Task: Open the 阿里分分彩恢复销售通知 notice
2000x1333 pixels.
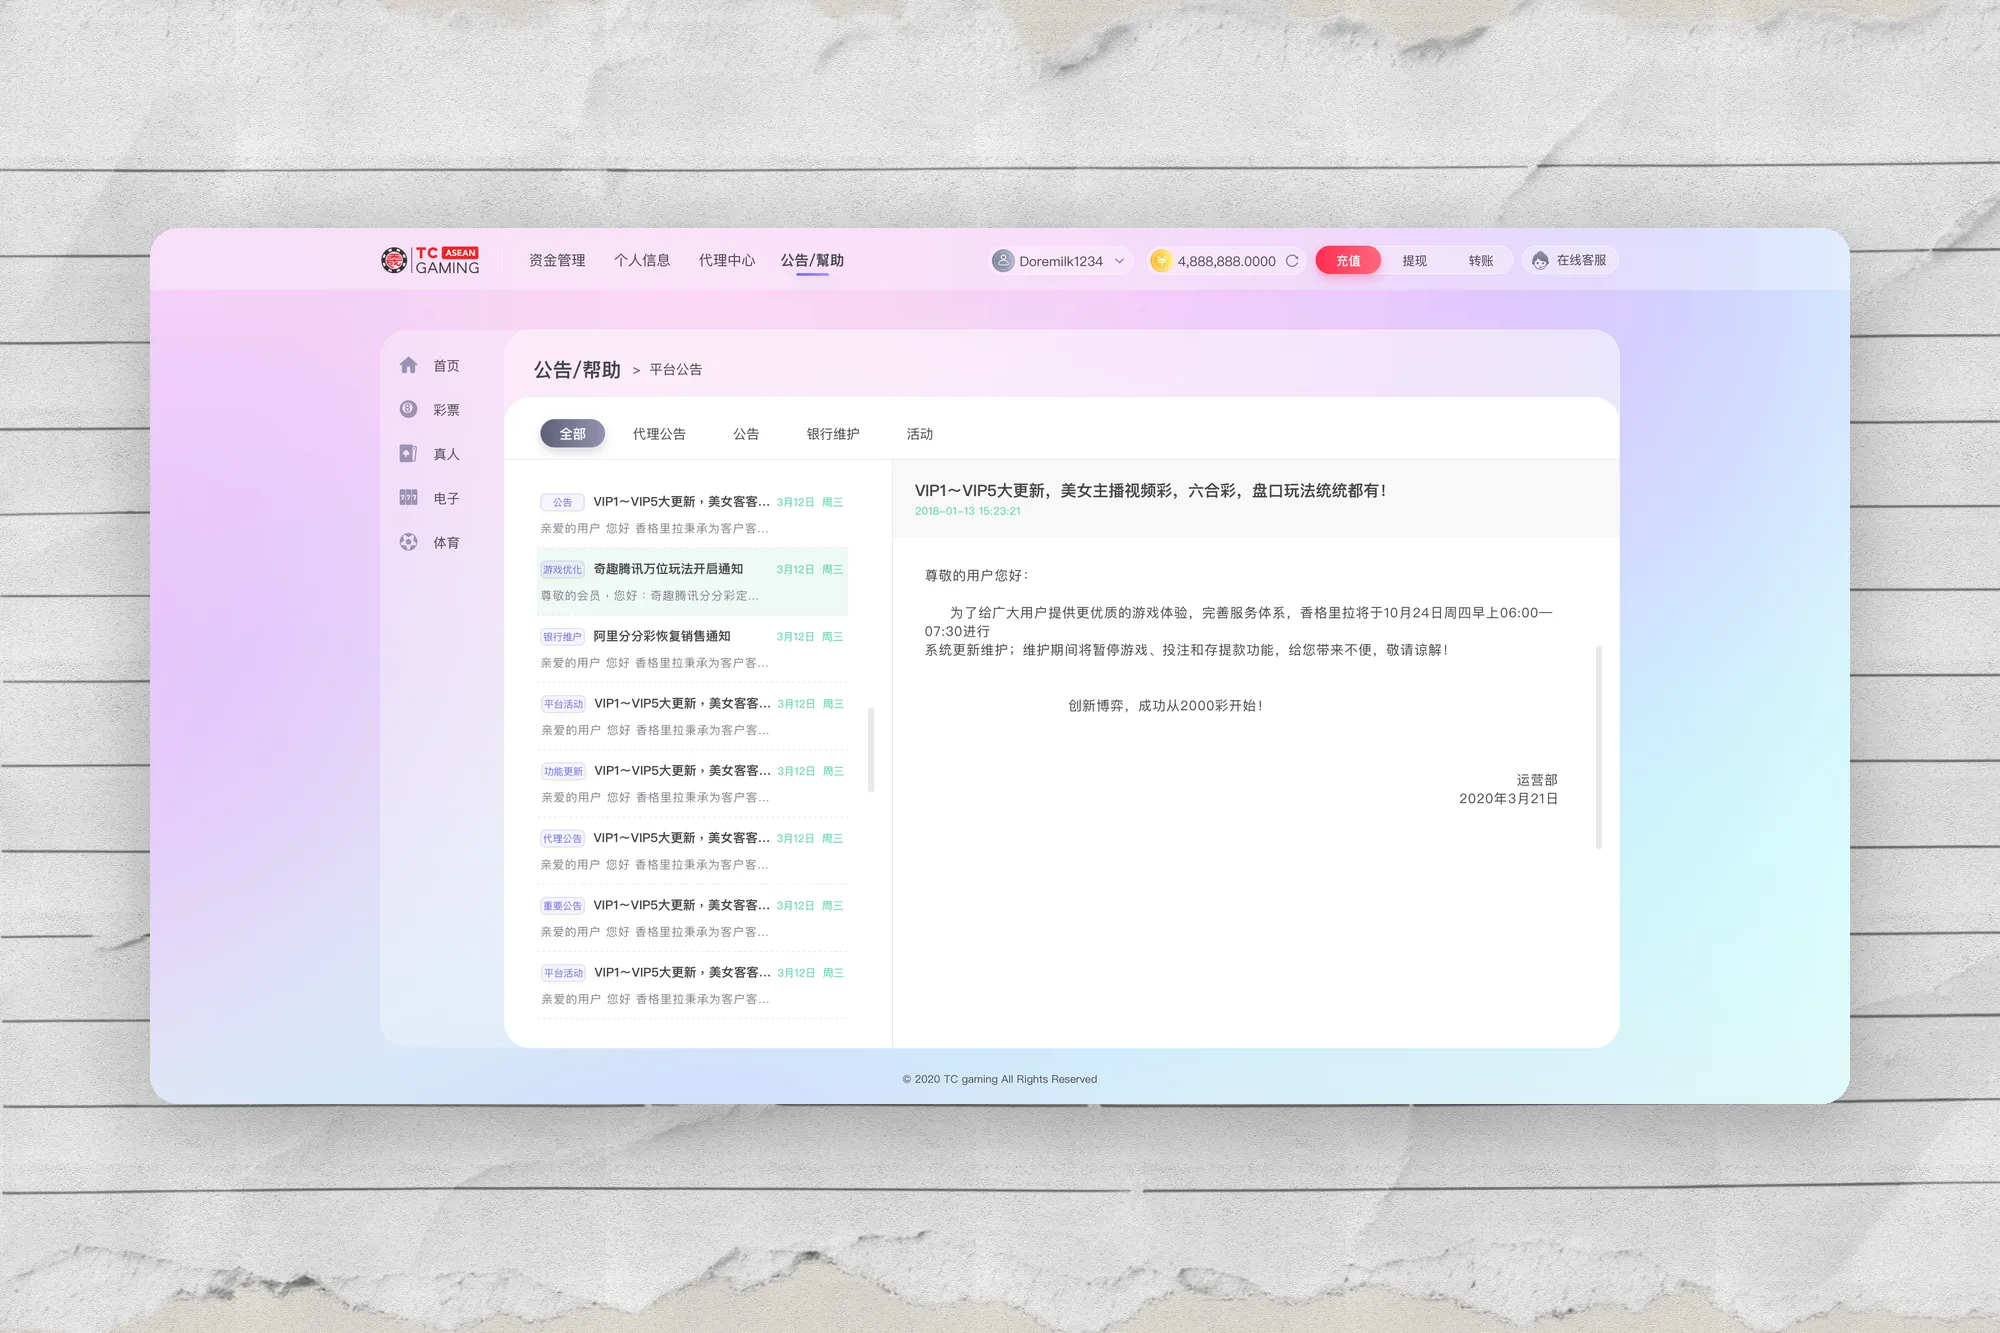Action: [692, 648]
